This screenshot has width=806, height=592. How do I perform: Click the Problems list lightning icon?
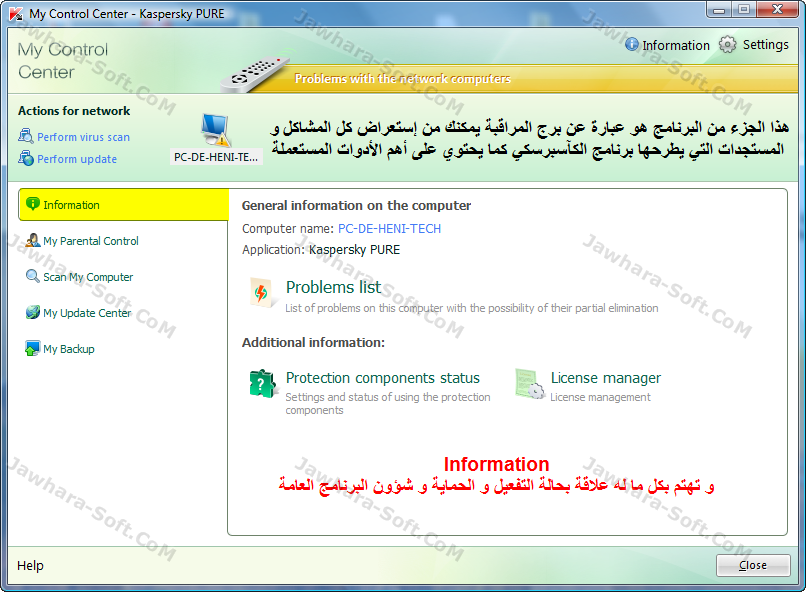point(261,292)
